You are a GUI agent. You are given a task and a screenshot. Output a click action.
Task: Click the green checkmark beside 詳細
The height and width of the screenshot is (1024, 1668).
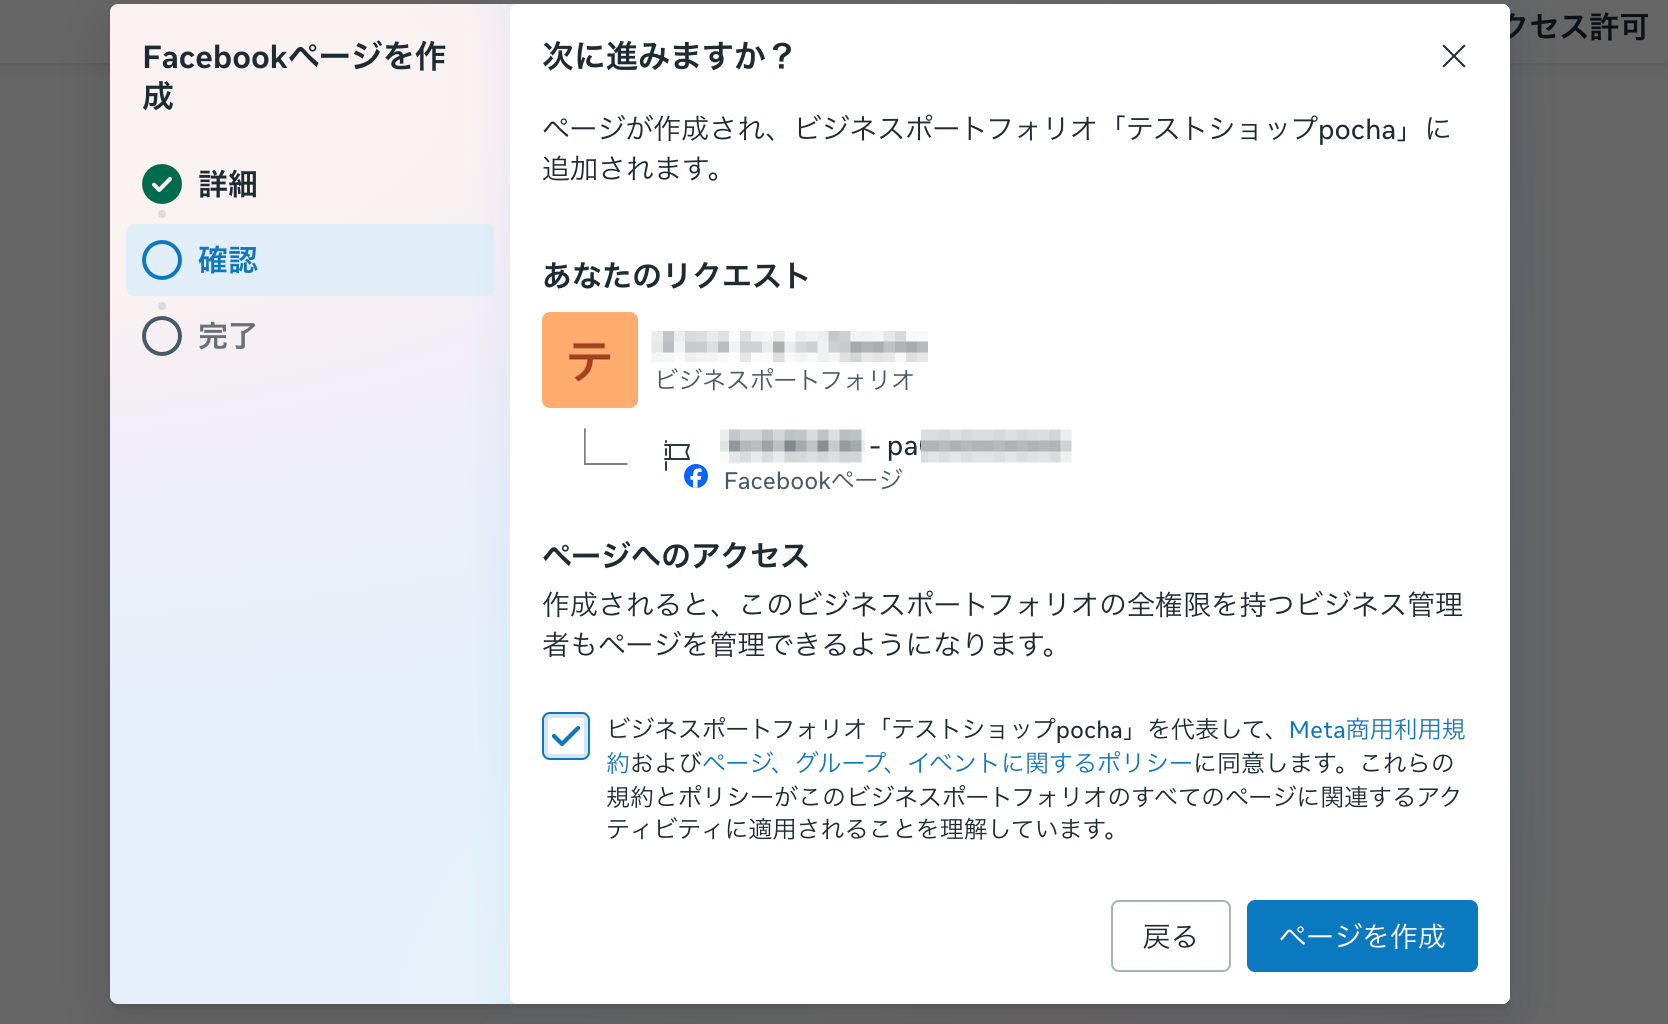tap(162, 184)
